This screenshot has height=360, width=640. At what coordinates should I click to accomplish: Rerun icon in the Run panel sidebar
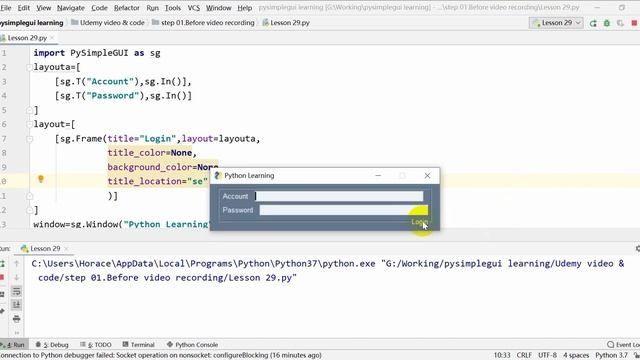coord(2,264)
